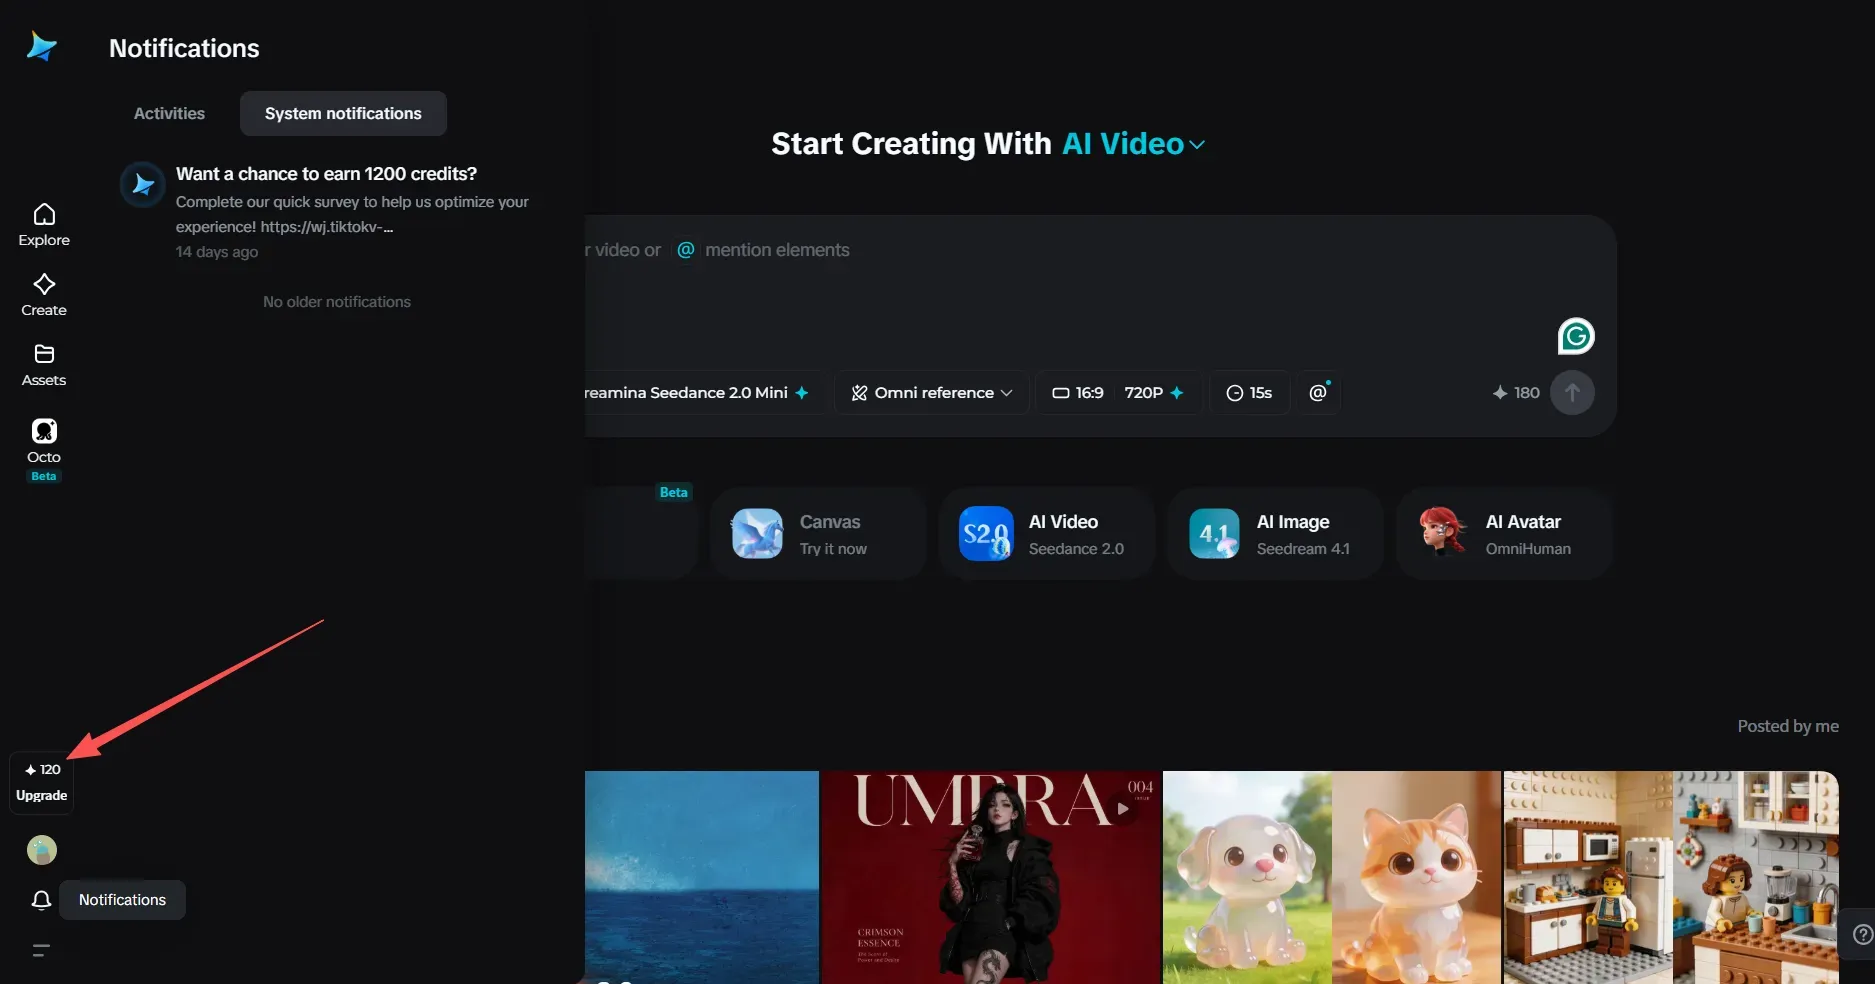
Task: Click the Notifications panel heading
Action: click(184, 48)
